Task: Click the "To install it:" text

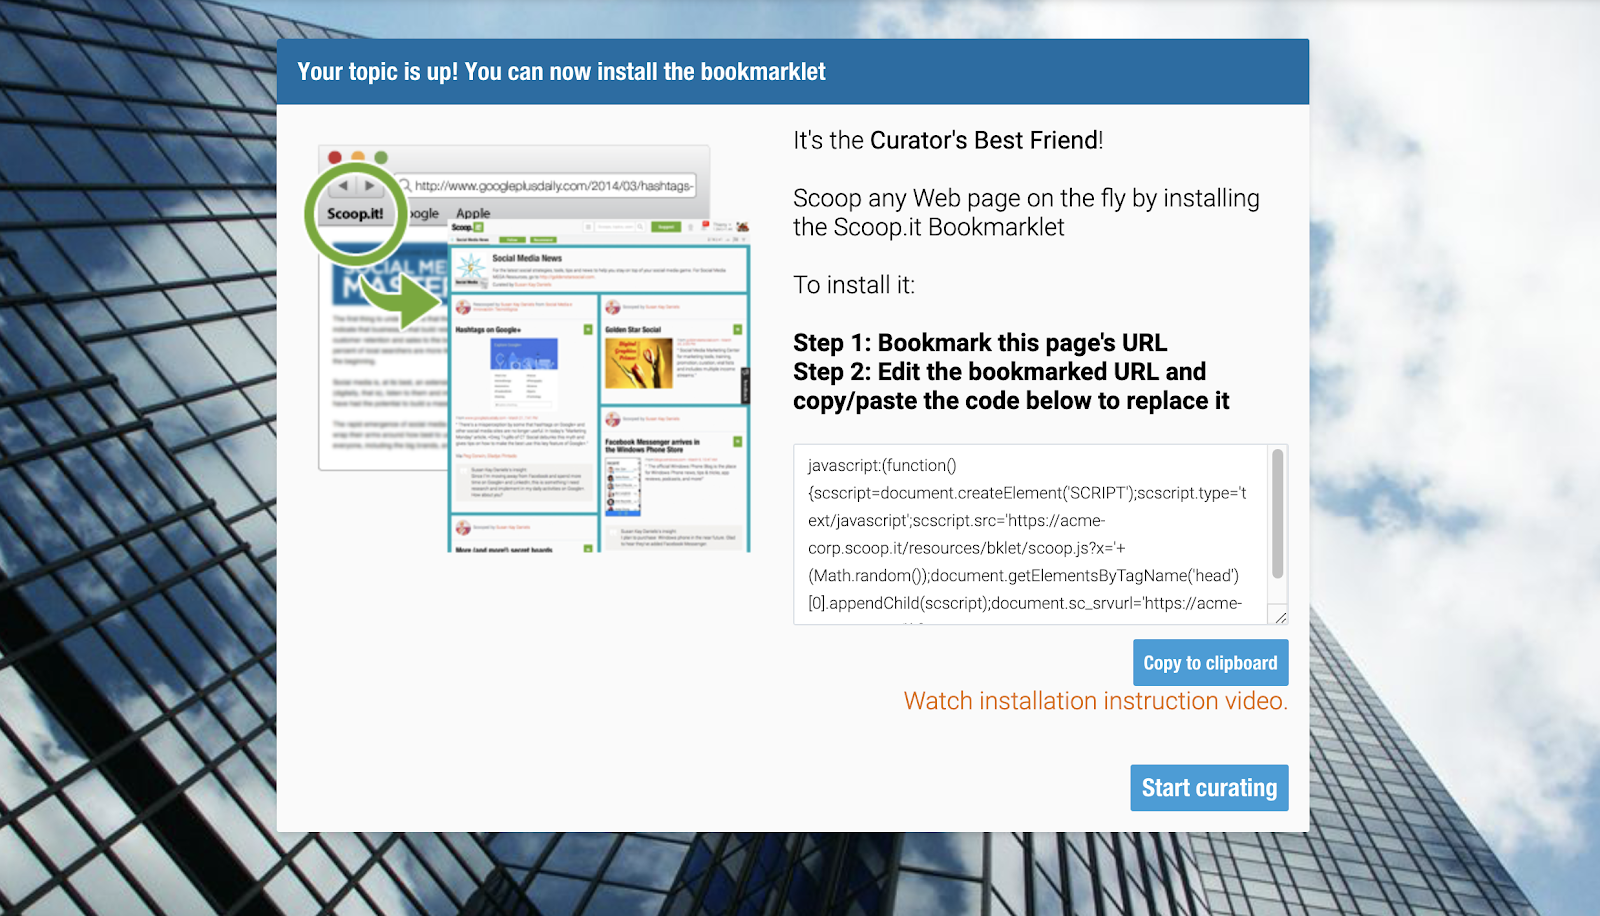Action: pos(854,285)
